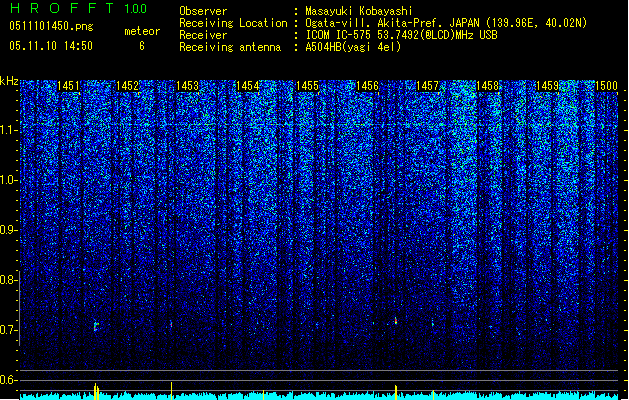The height and width of the screenshot is (400, 629).
Task: Click the 'Receiver' field label
Action: click(x=203, y=35)
